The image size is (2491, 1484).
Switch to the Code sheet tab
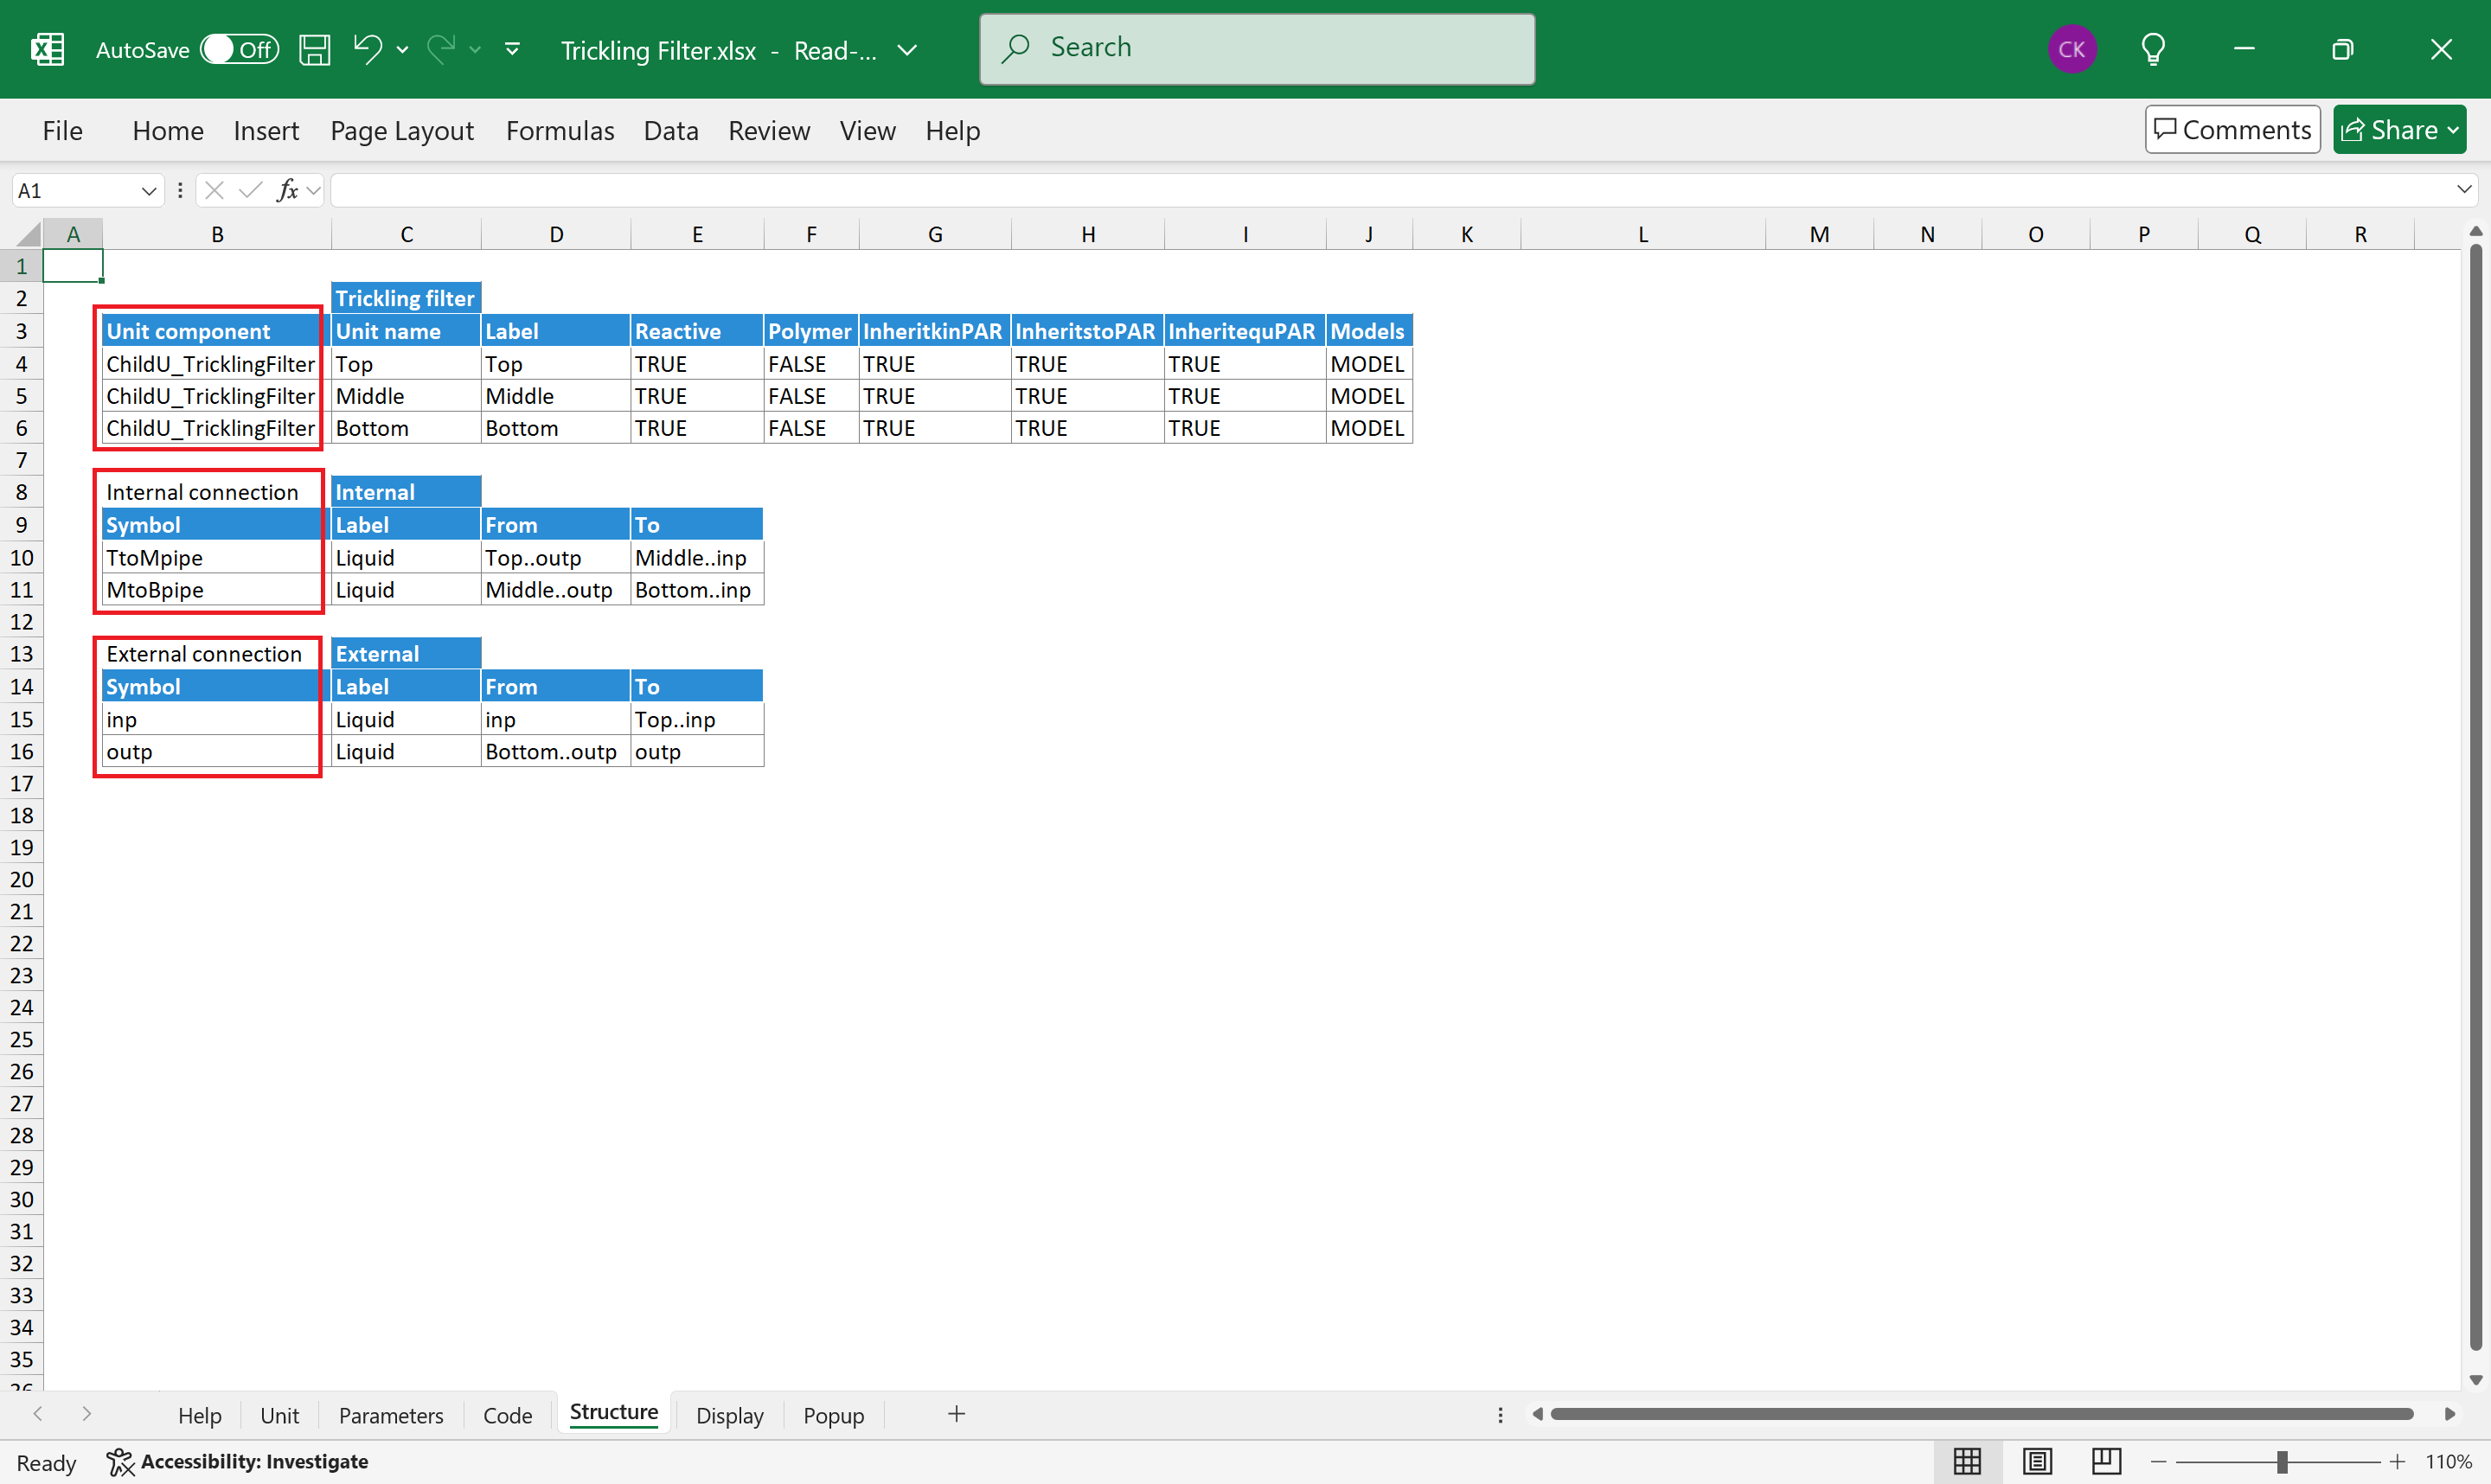coord(507,1415)
